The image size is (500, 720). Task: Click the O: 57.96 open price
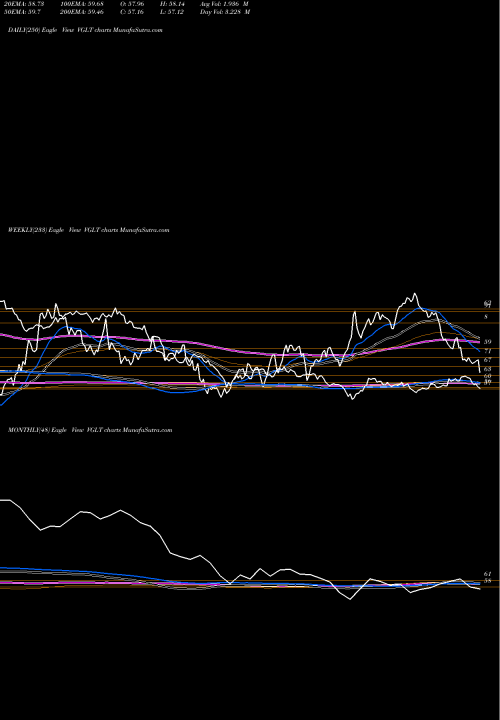(x=132, y=4)
